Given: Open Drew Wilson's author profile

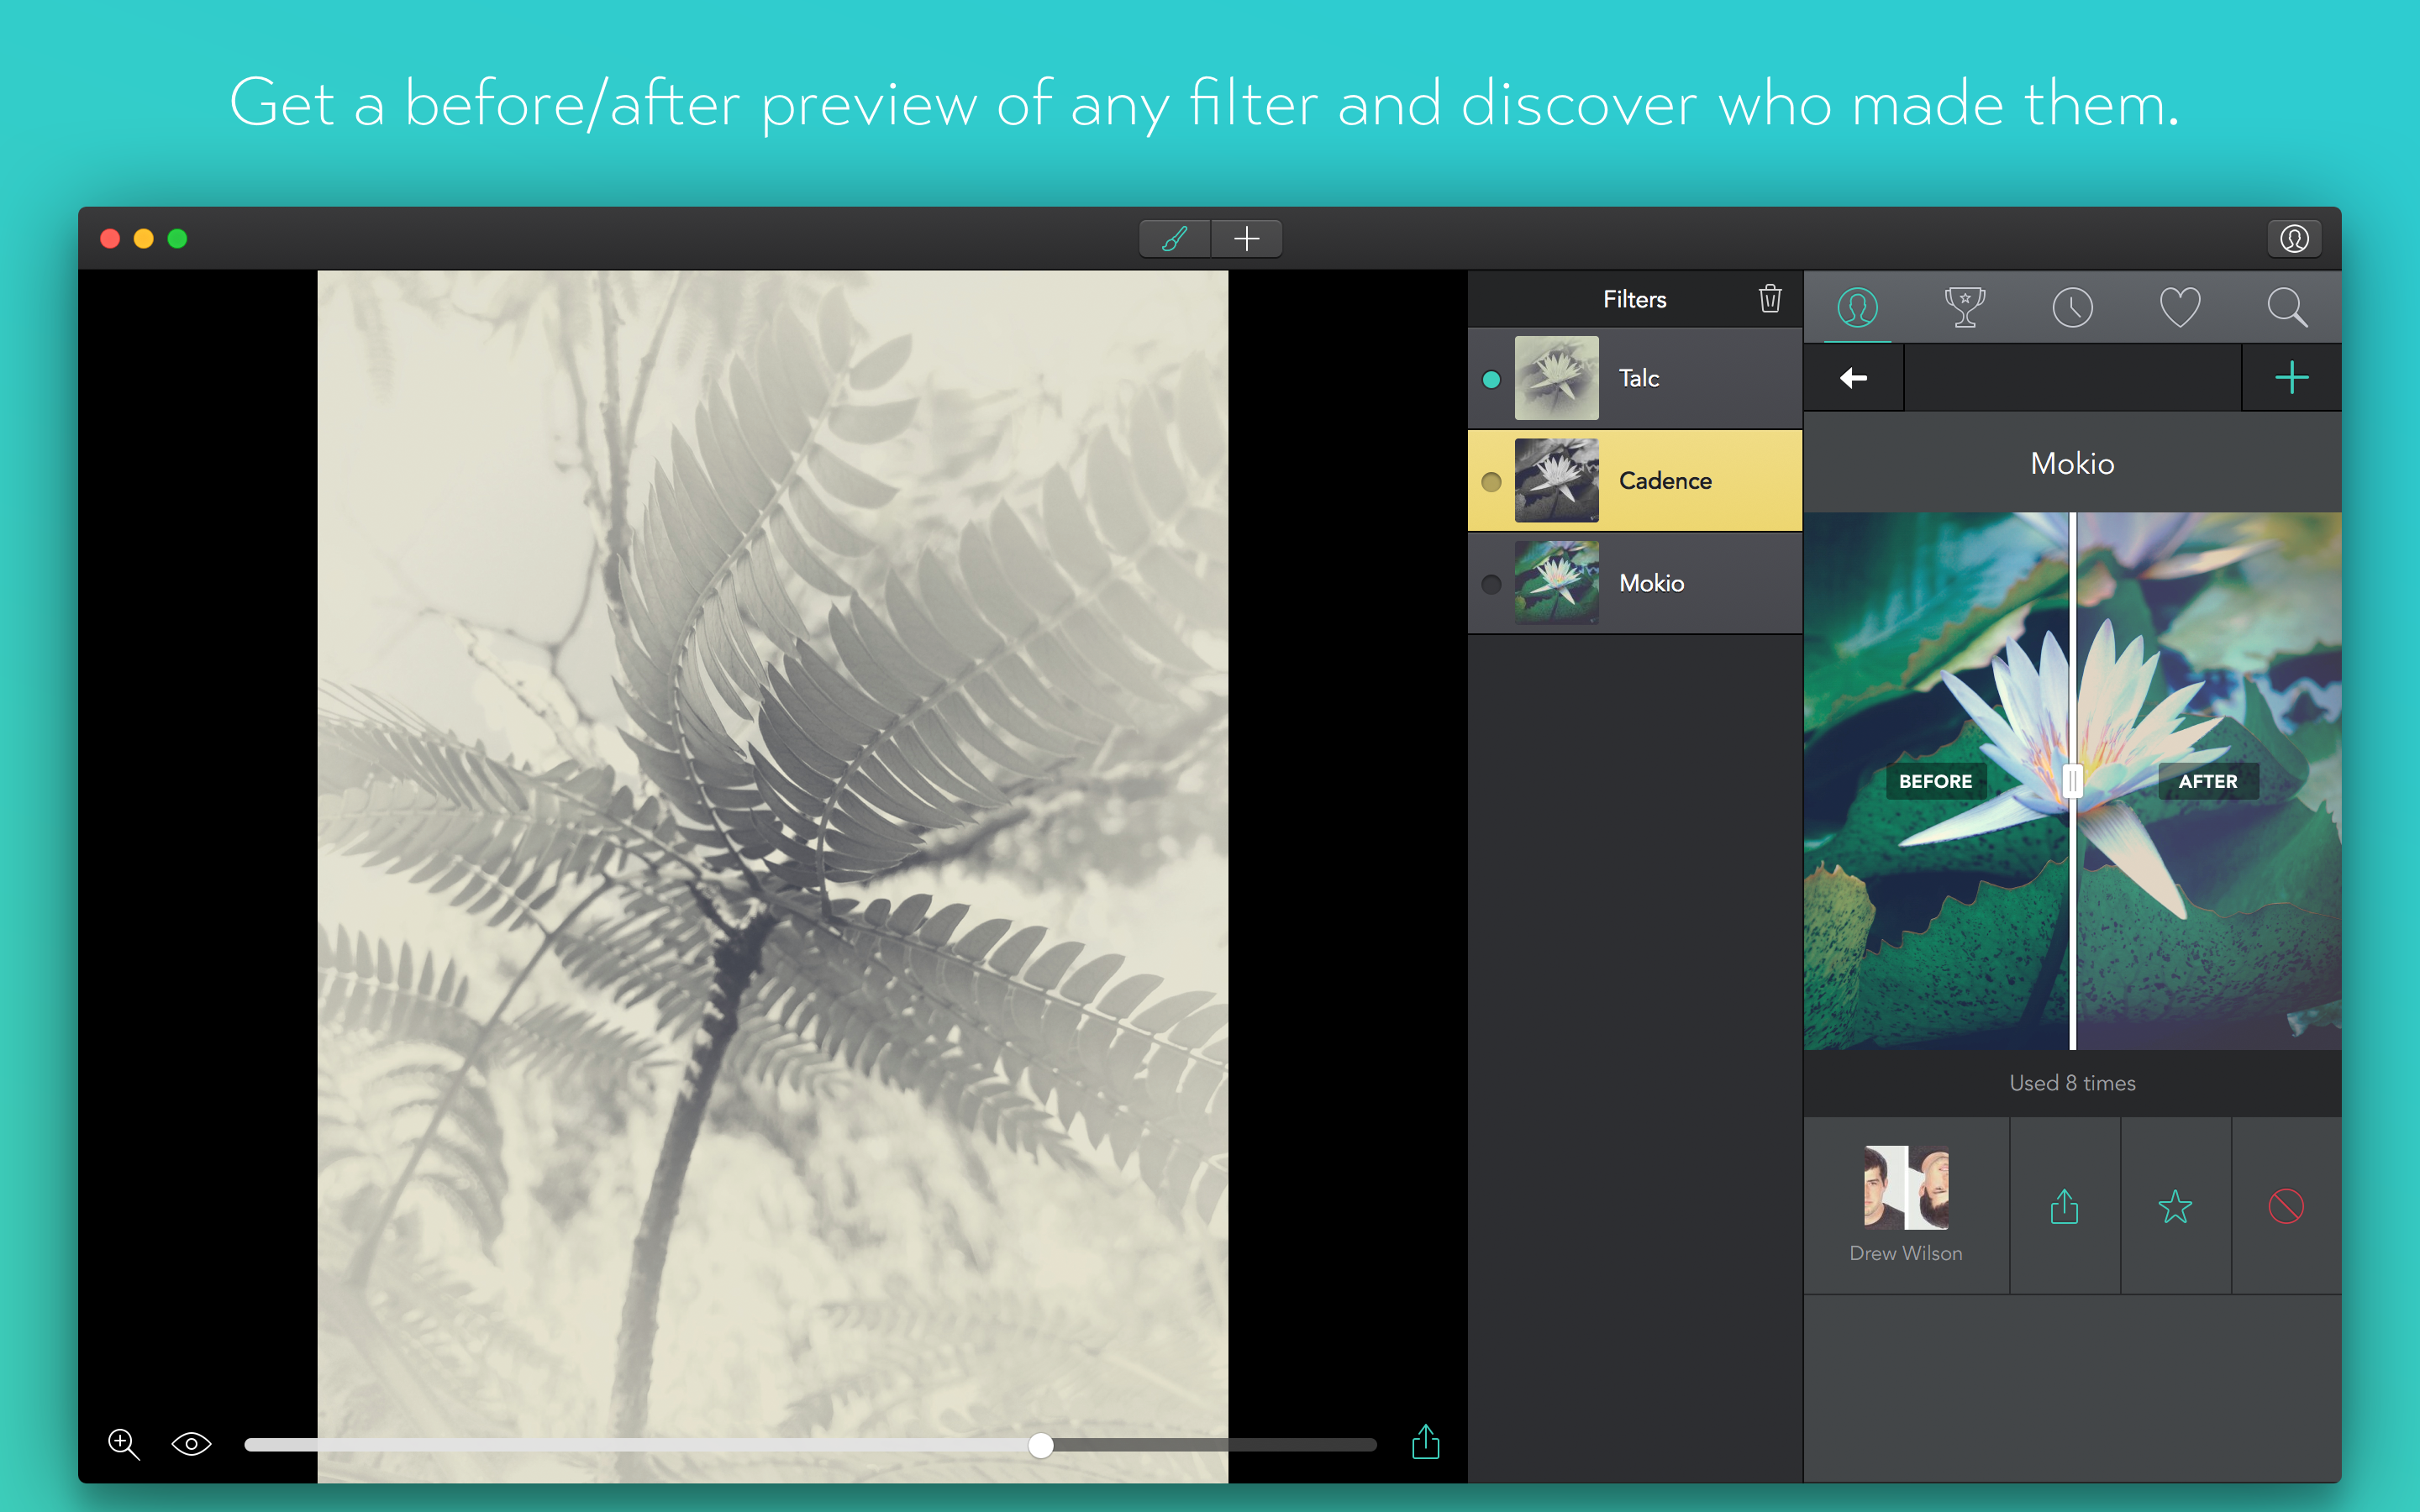Looking at the screenshot, I should [1906, 1204].
